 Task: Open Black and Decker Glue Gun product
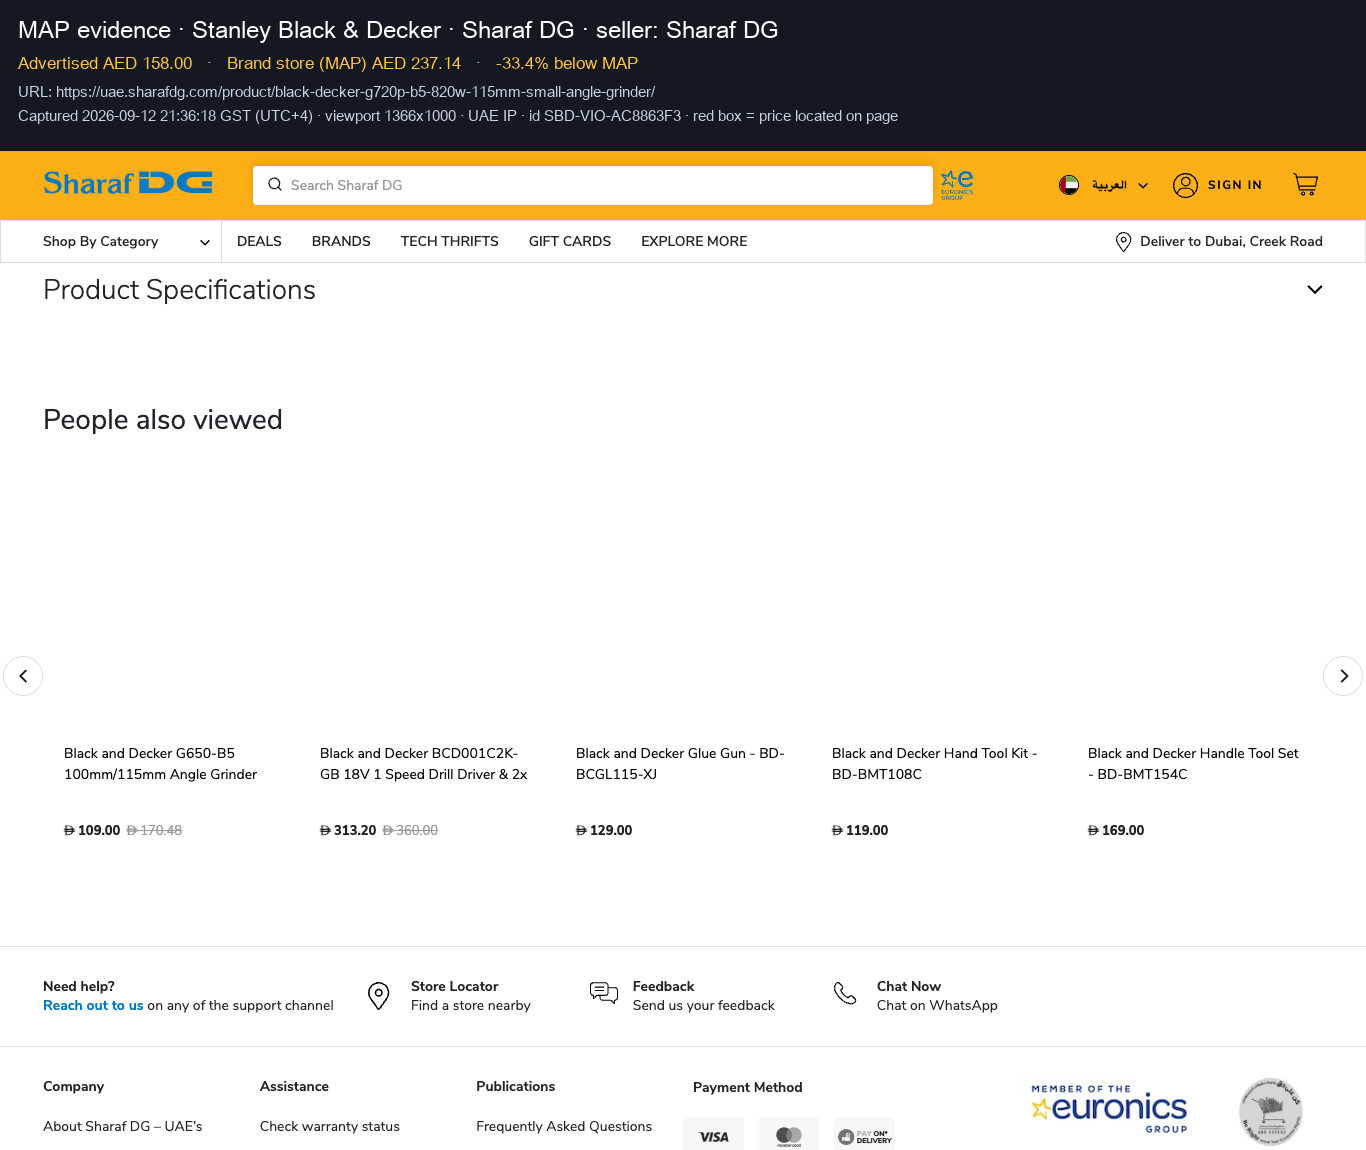[680, 764]
